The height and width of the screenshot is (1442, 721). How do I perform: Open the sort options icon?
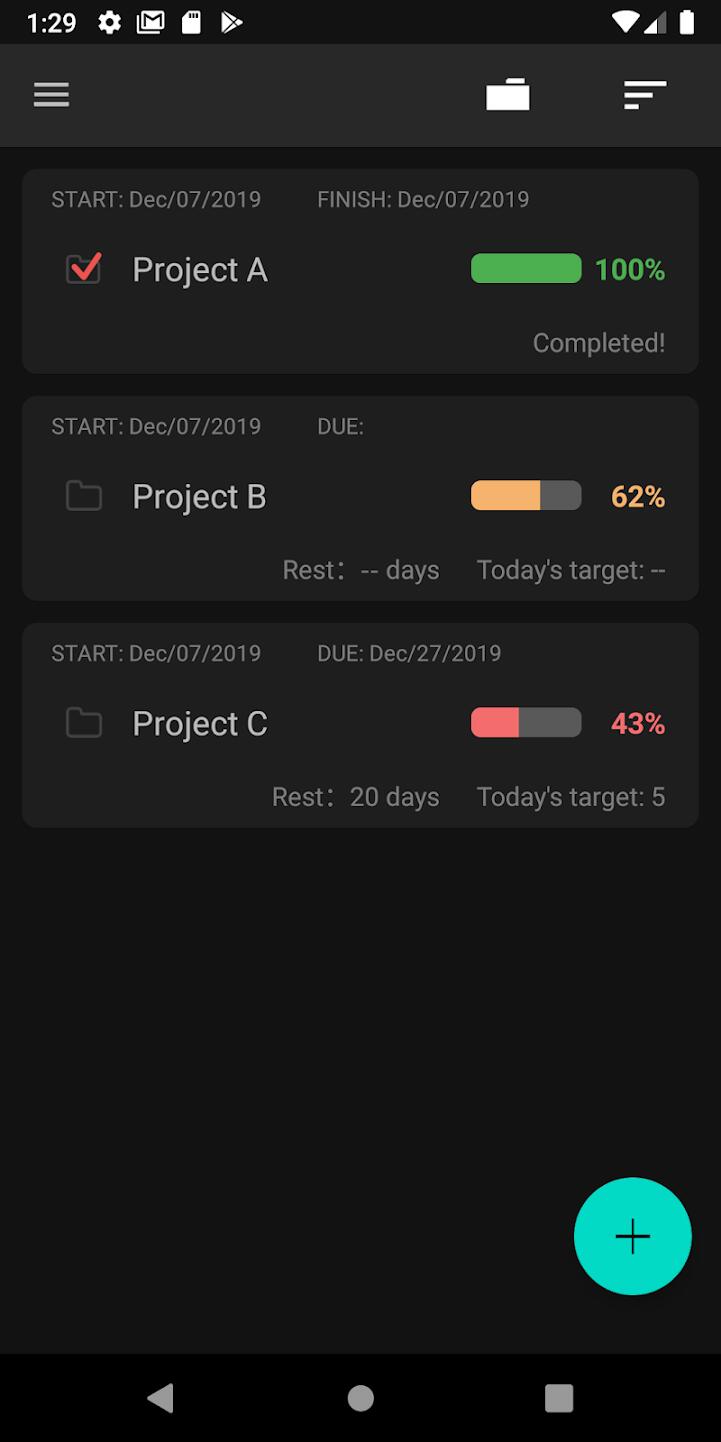[x=644, y=95]
